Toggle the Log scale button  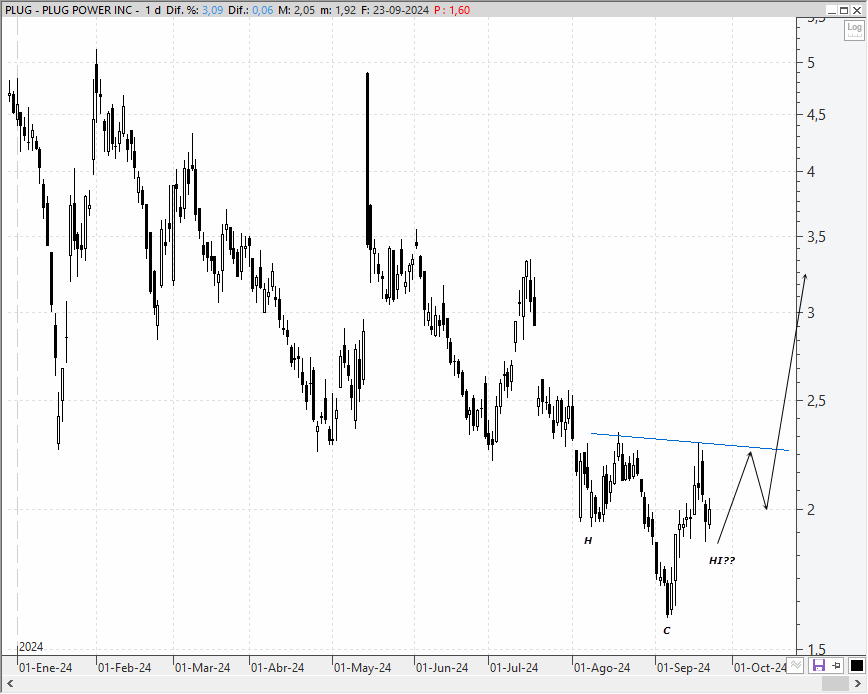coord(854,30)
